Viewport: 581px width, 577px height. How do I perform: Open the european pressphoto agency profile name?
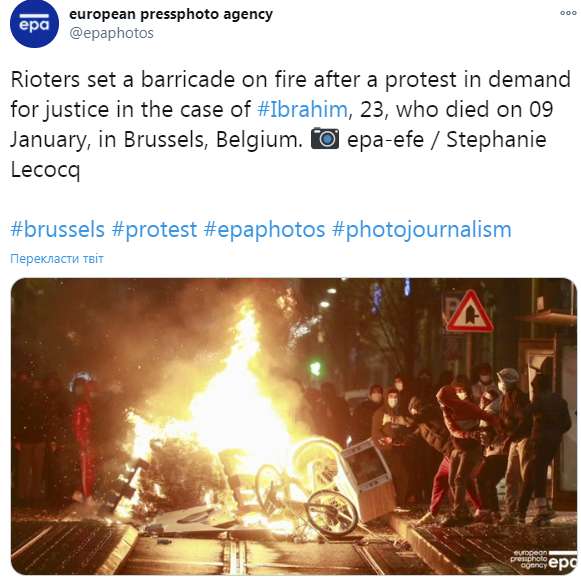pos(171,14)
